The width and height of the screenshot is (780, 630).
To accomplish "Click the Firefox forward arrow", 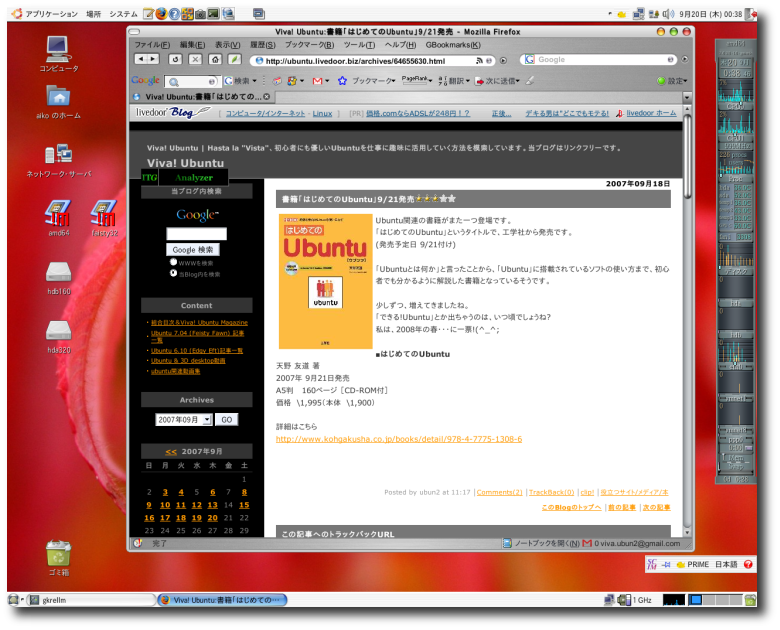I will (153, 59).
